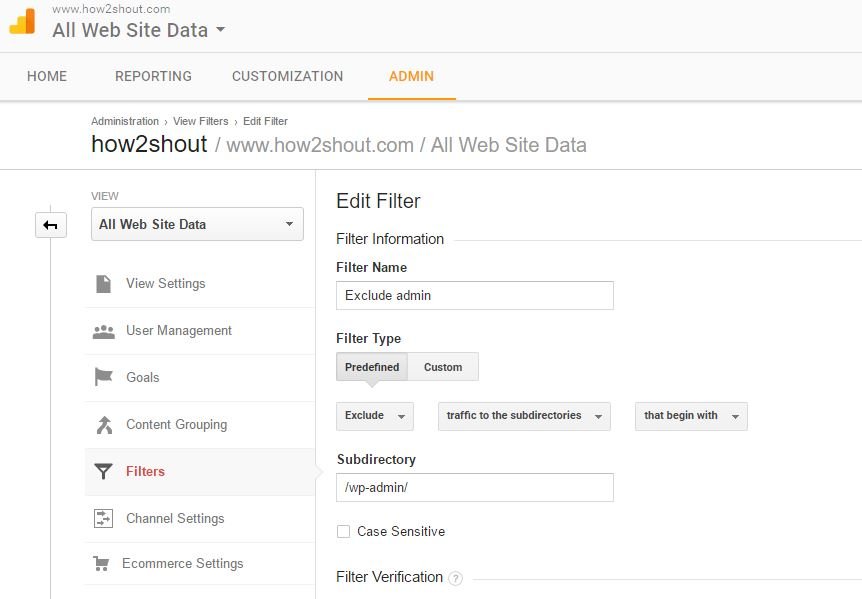Select the Predefined filter type

371,367
